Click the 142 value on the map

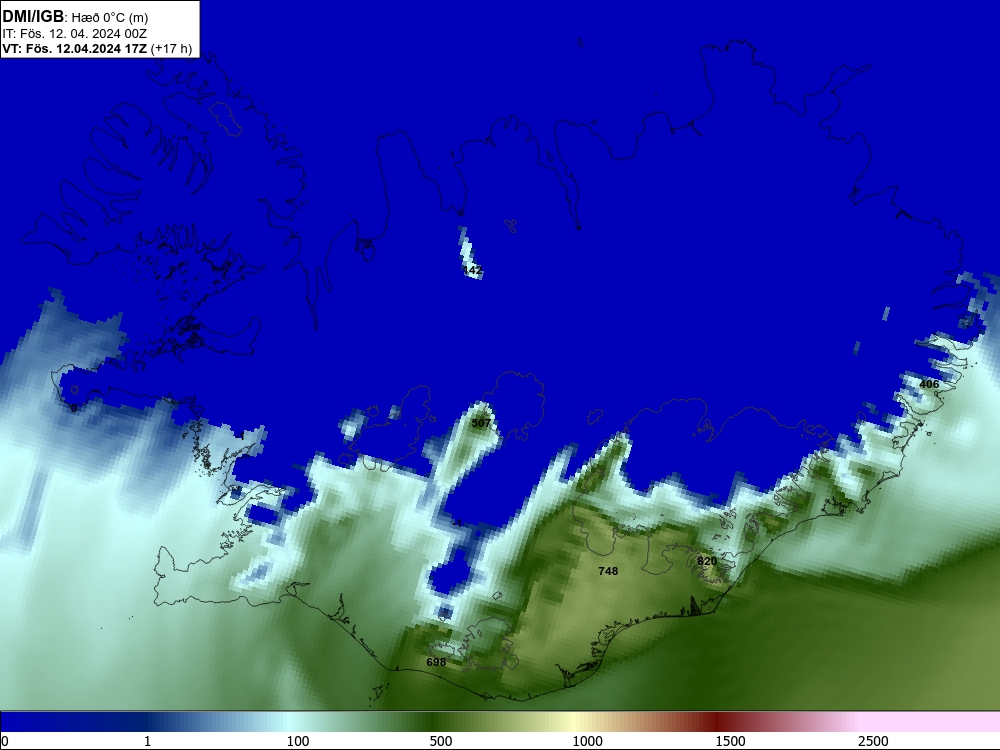pyautogui.click(x=473, y=270)
